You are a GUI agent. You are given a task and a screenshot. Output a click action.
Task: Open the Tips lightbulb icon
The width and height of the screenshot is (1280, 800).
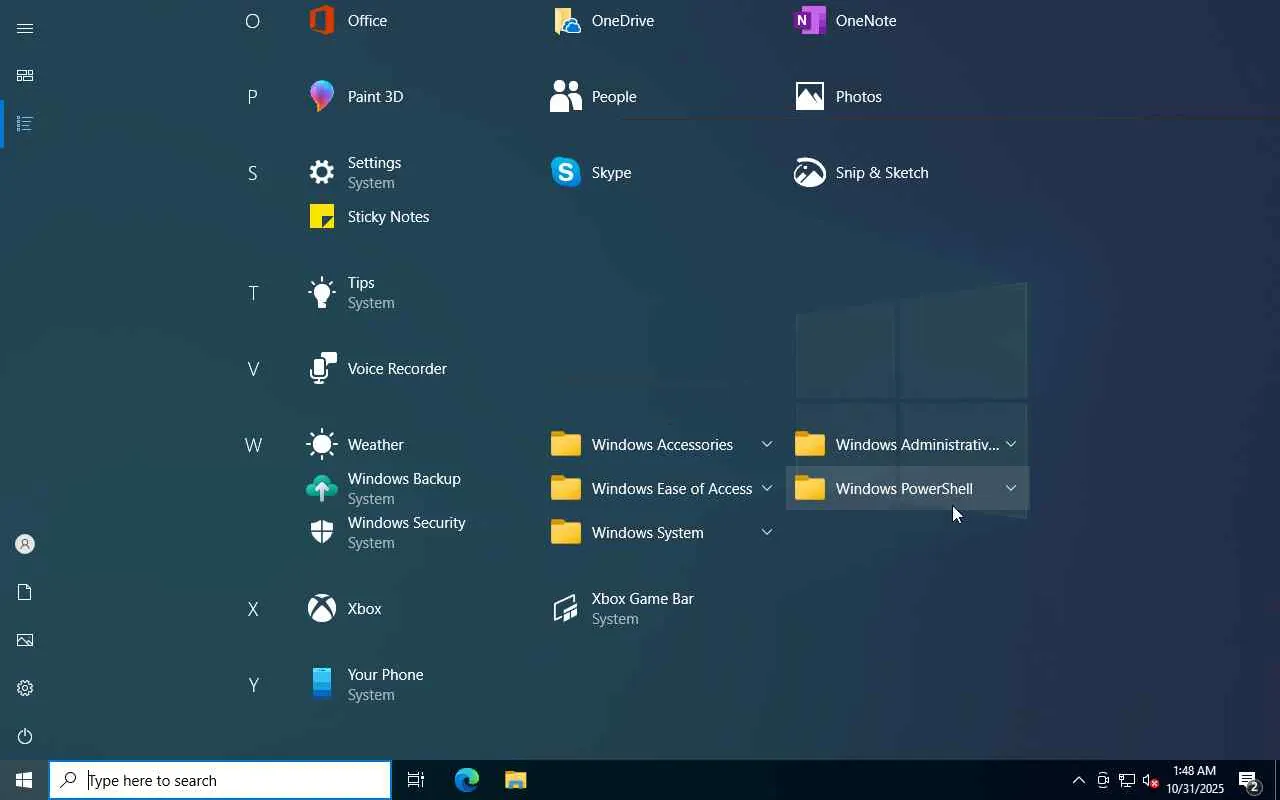(322, 292)
